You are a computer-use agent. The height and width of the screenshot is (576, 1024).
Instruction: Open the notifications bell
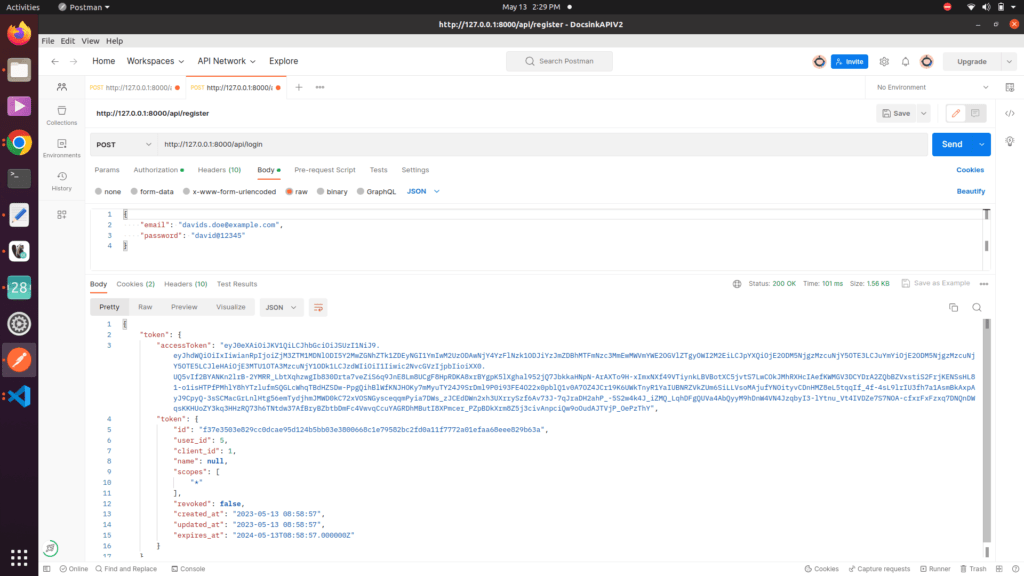point(905,61)
